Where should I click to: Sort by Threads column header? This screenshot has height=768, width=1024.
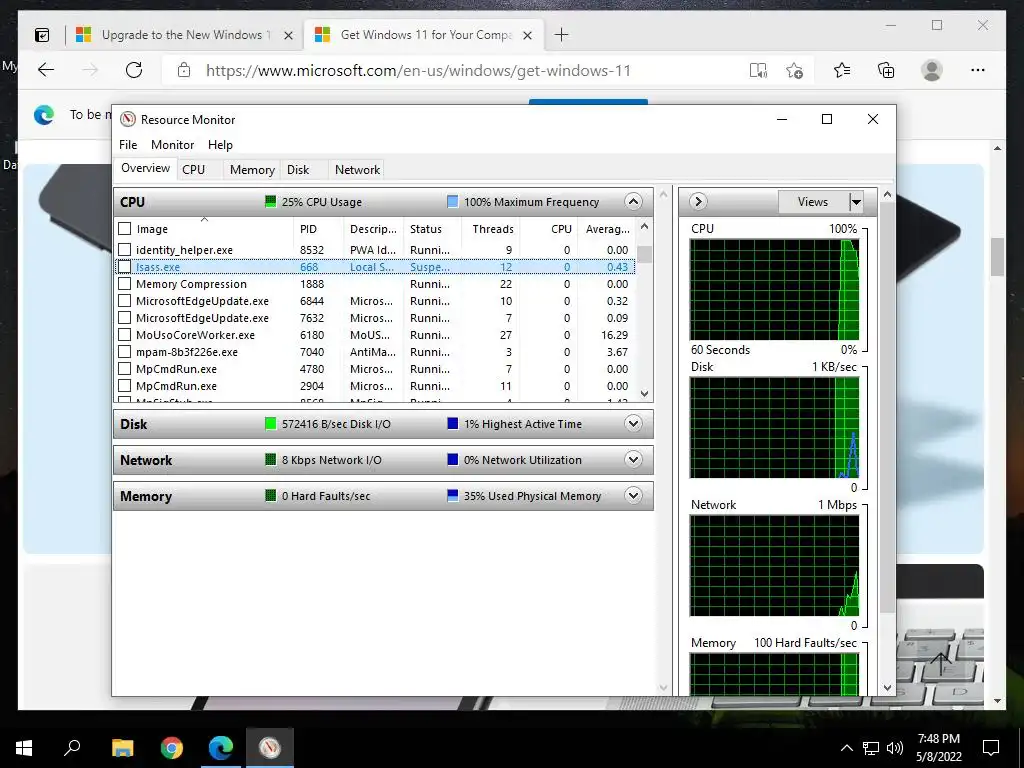[493, 229]
